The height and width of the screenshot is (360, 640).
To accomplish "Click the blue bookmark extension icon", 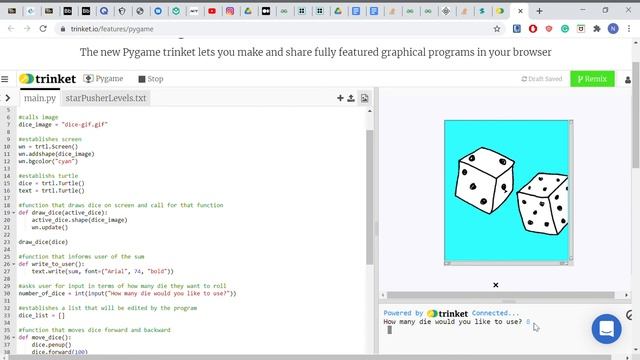I will click(517, 29).
